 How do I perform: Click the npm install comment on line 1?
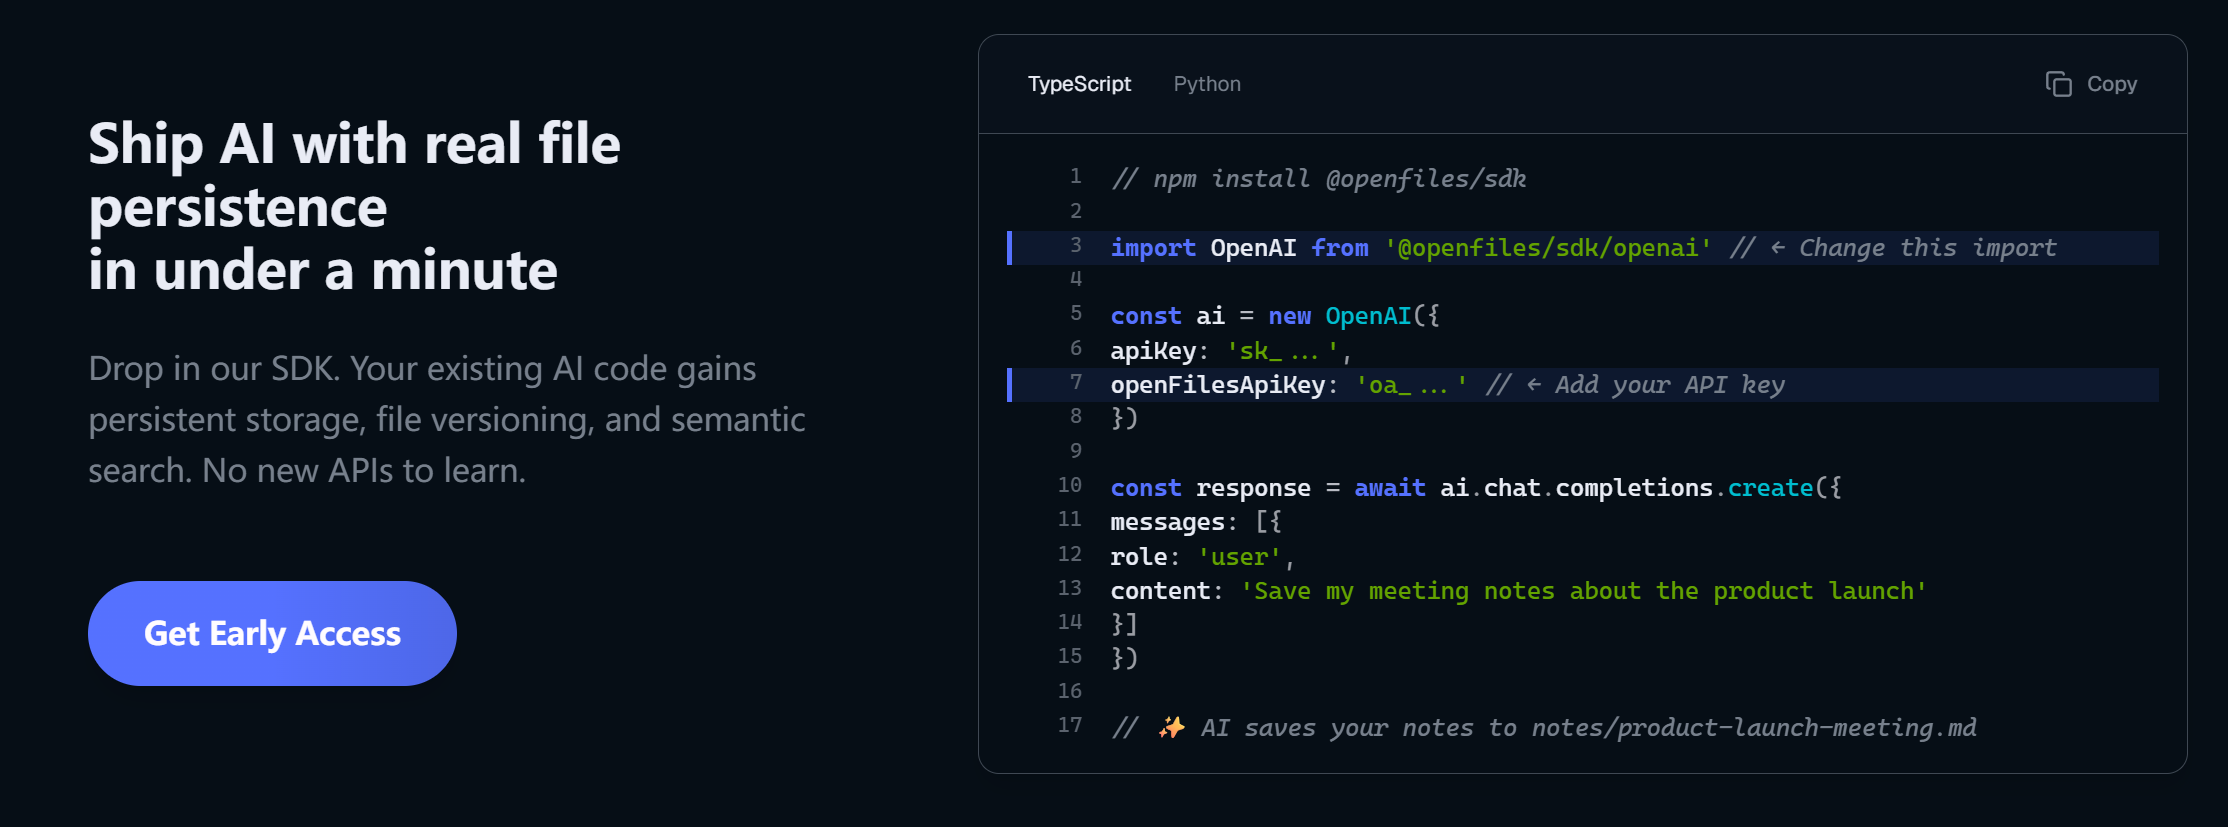pos(1319,179)
